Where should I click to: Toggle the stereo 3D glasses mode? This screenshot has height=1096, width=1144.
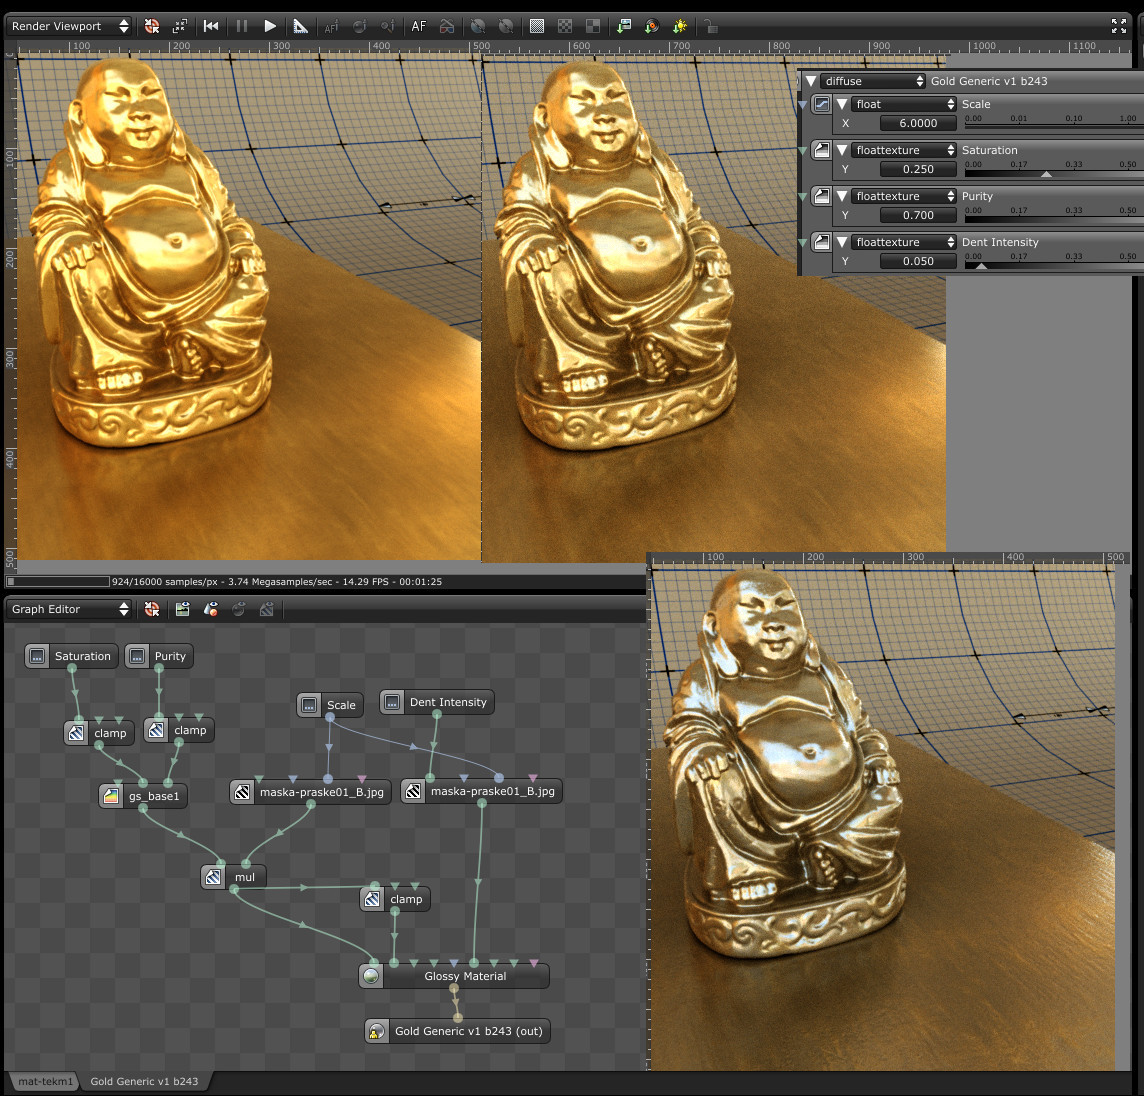tap(447, 26)
